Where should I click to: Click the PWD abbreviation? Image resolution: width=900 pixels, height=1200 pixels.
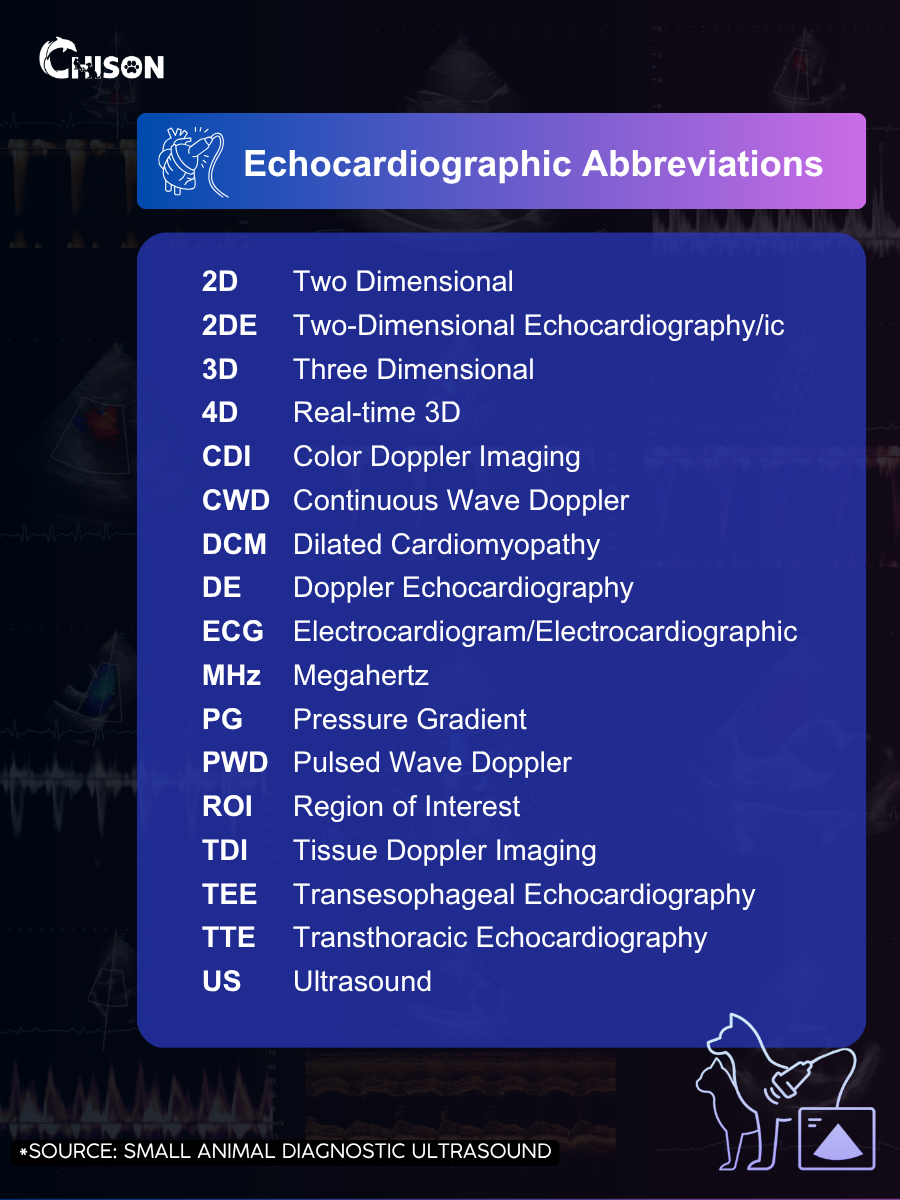(x=235, y=763)
